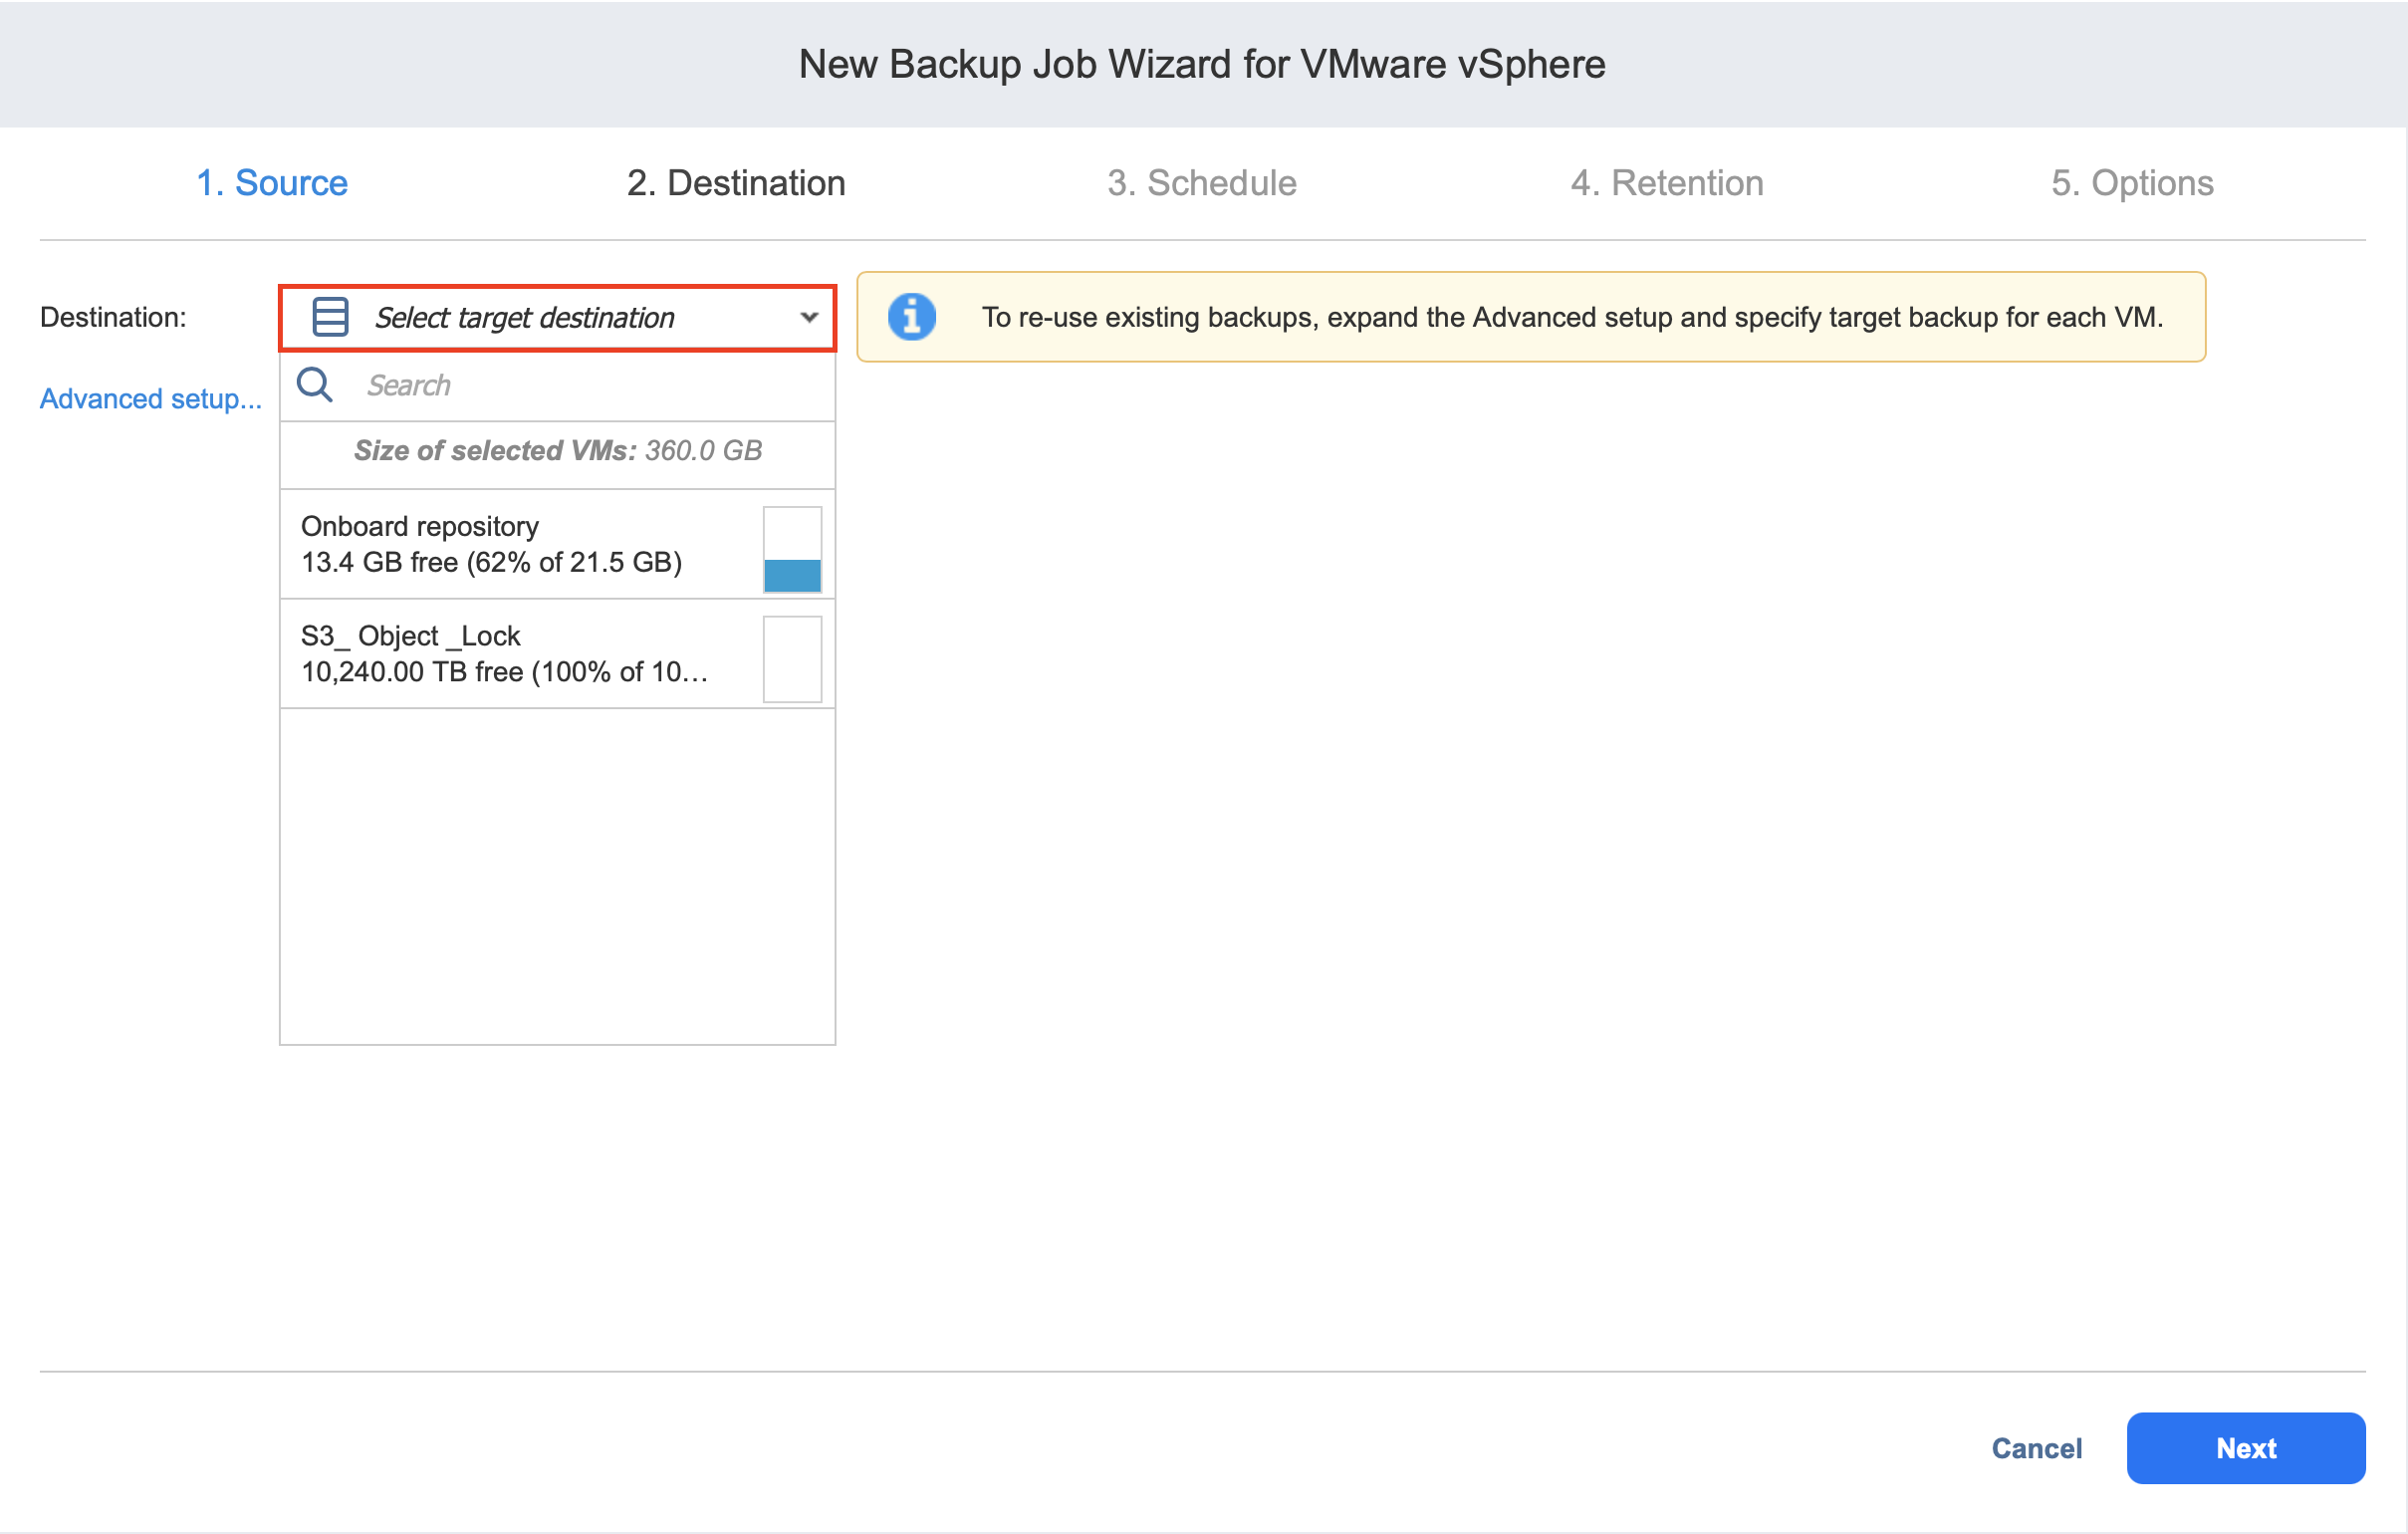Go to the 4. Retention step
Viewport: 2408px width, 1534px height.
coord(1666,183)
